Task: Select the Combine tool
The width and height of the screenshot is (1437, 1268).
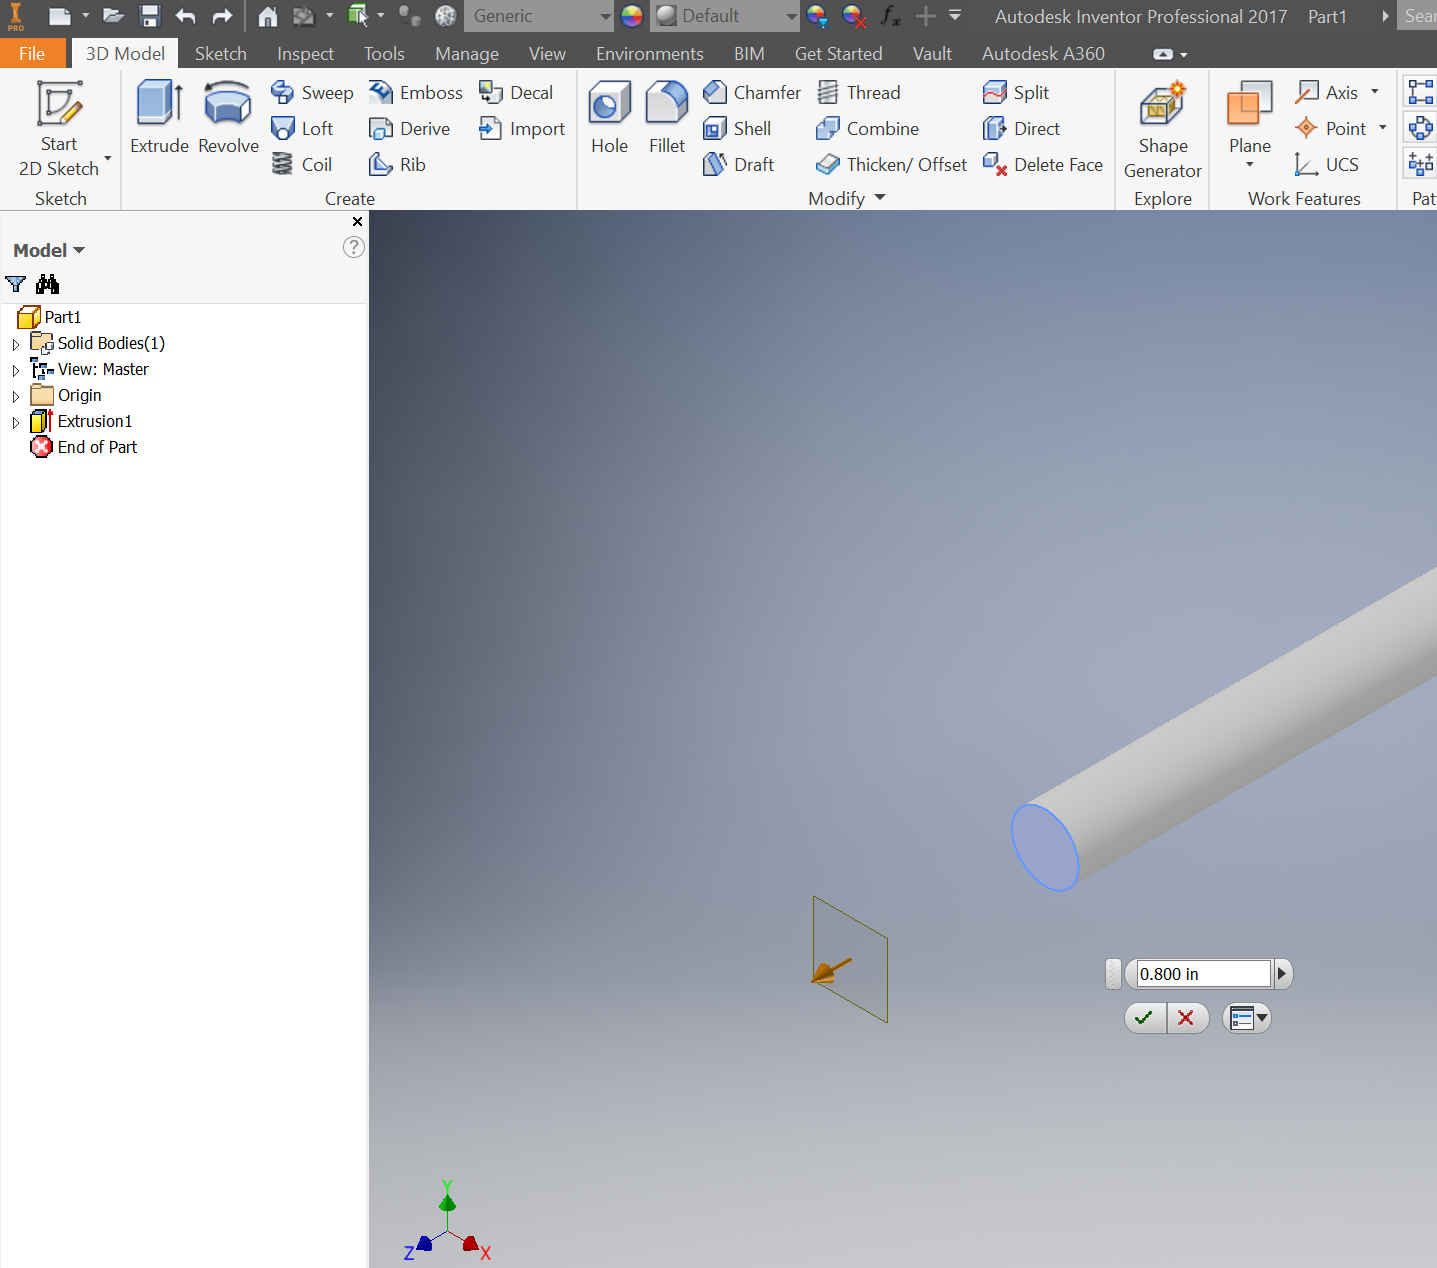Action: tap(868, 129)
